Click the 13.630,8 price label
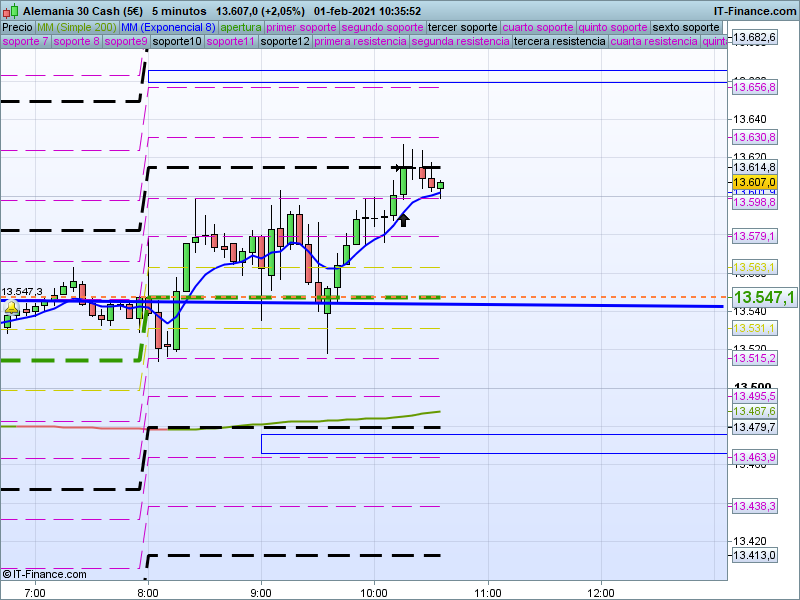The image size is (800, 600). 754,137
